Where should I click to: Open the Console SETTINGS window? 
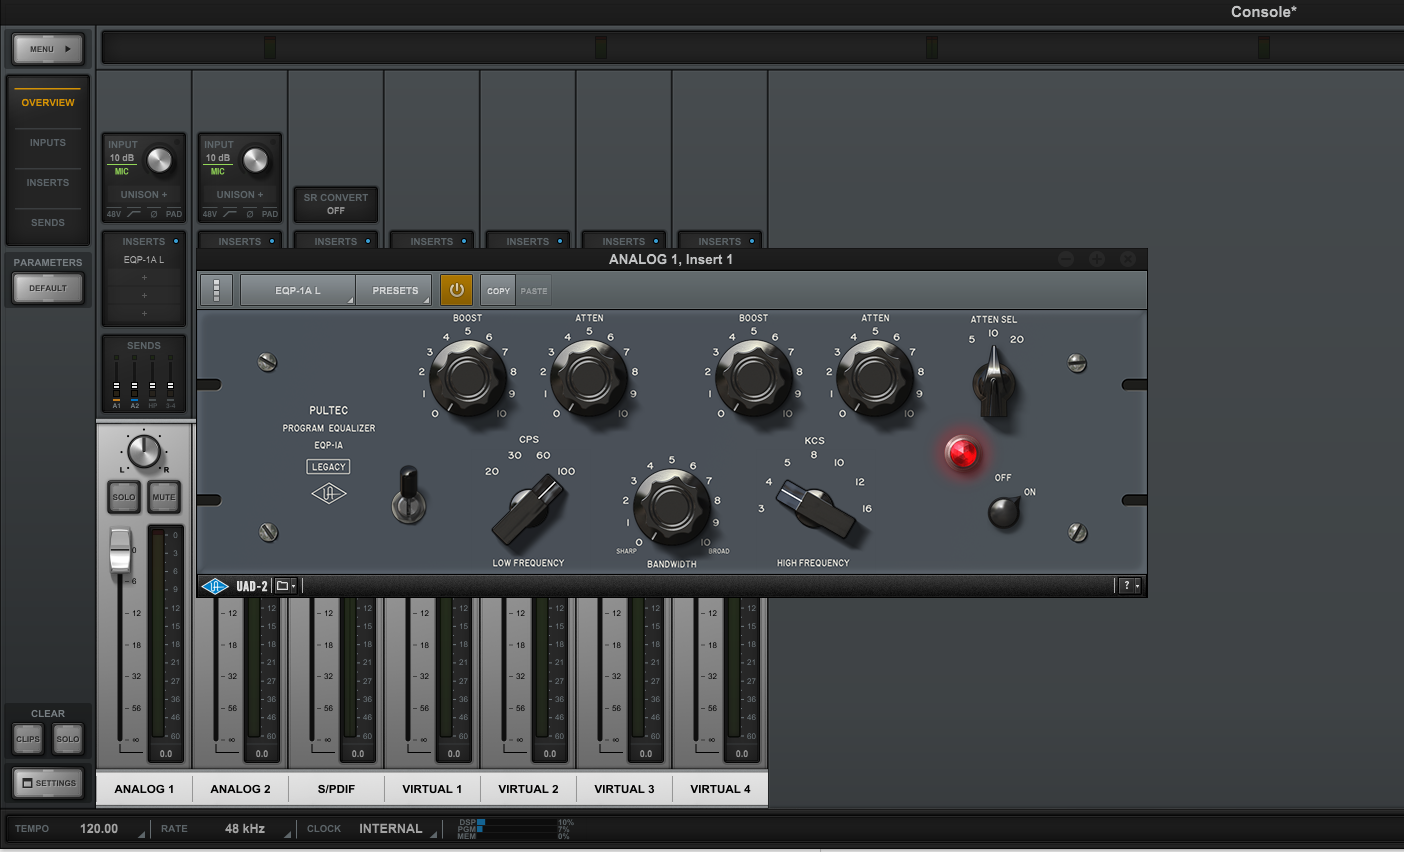pyautogui.click(x=48, y=783)
